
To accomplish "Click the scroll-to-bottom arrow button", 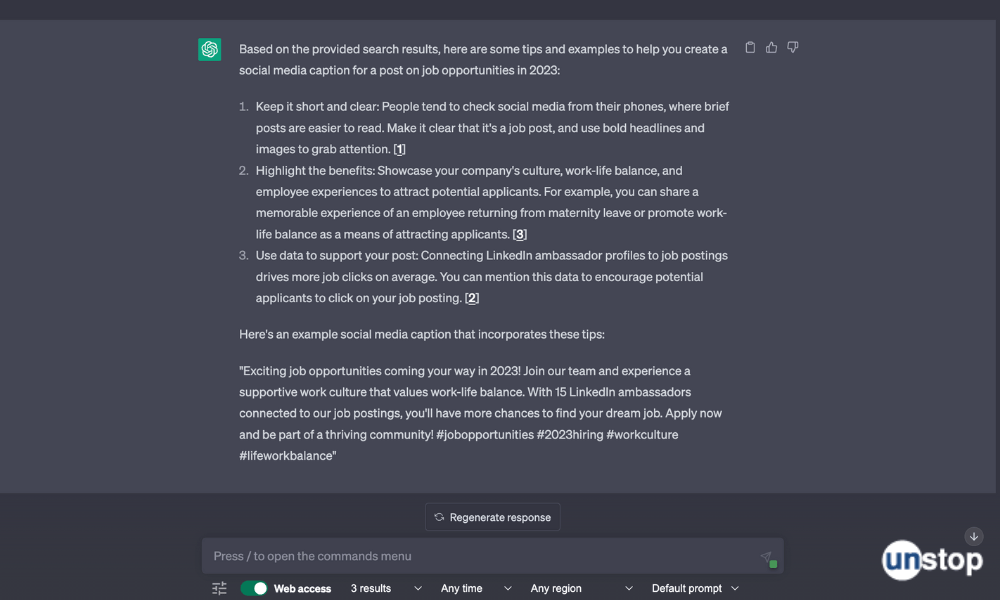I will click(x=973, y=536).
